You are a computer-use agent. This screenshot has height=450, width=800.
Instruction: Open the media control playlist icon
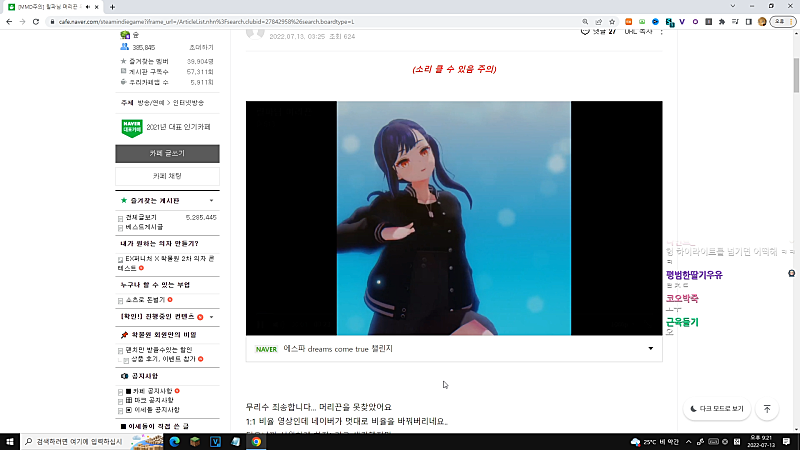tap(735, 22)
